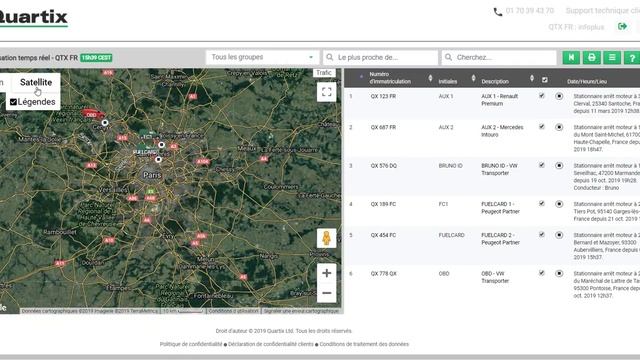Image resolution: width=640 pixels, height=360 pixels.
Task: Click the Support technique header text
Action: tap(602, 11)
